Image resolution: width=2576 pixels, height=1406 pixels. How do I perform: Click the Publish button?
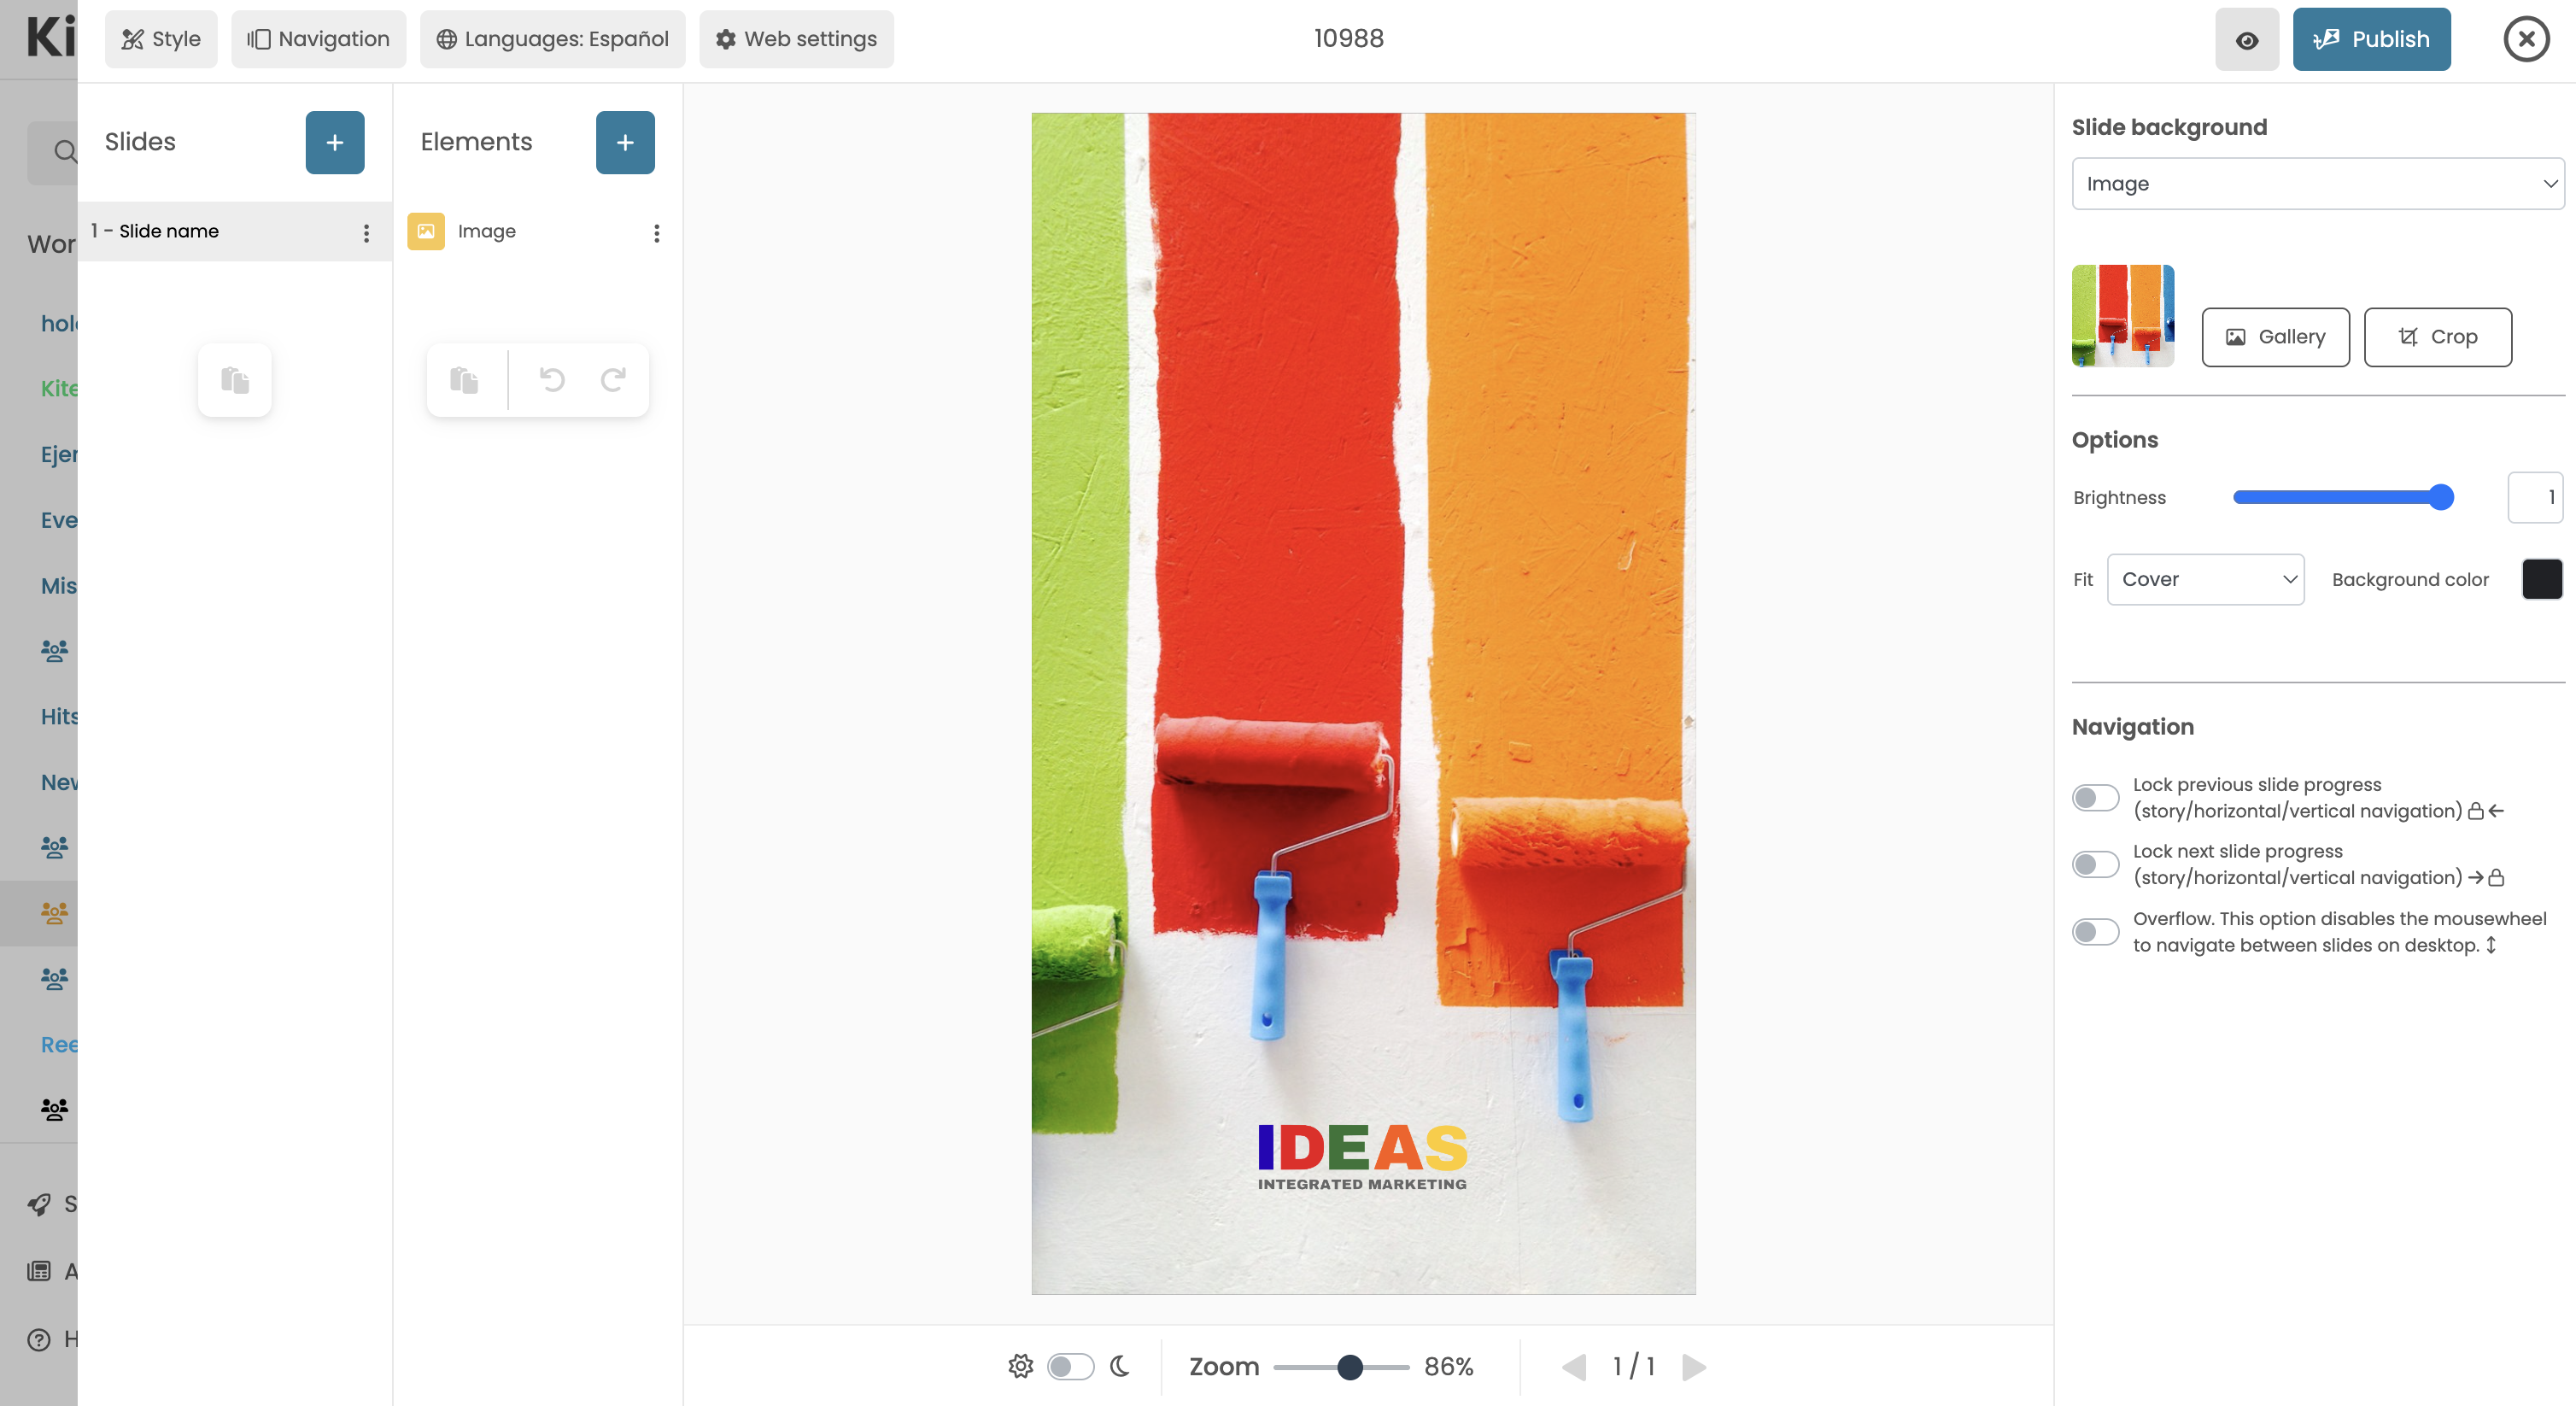[2371, 39]
